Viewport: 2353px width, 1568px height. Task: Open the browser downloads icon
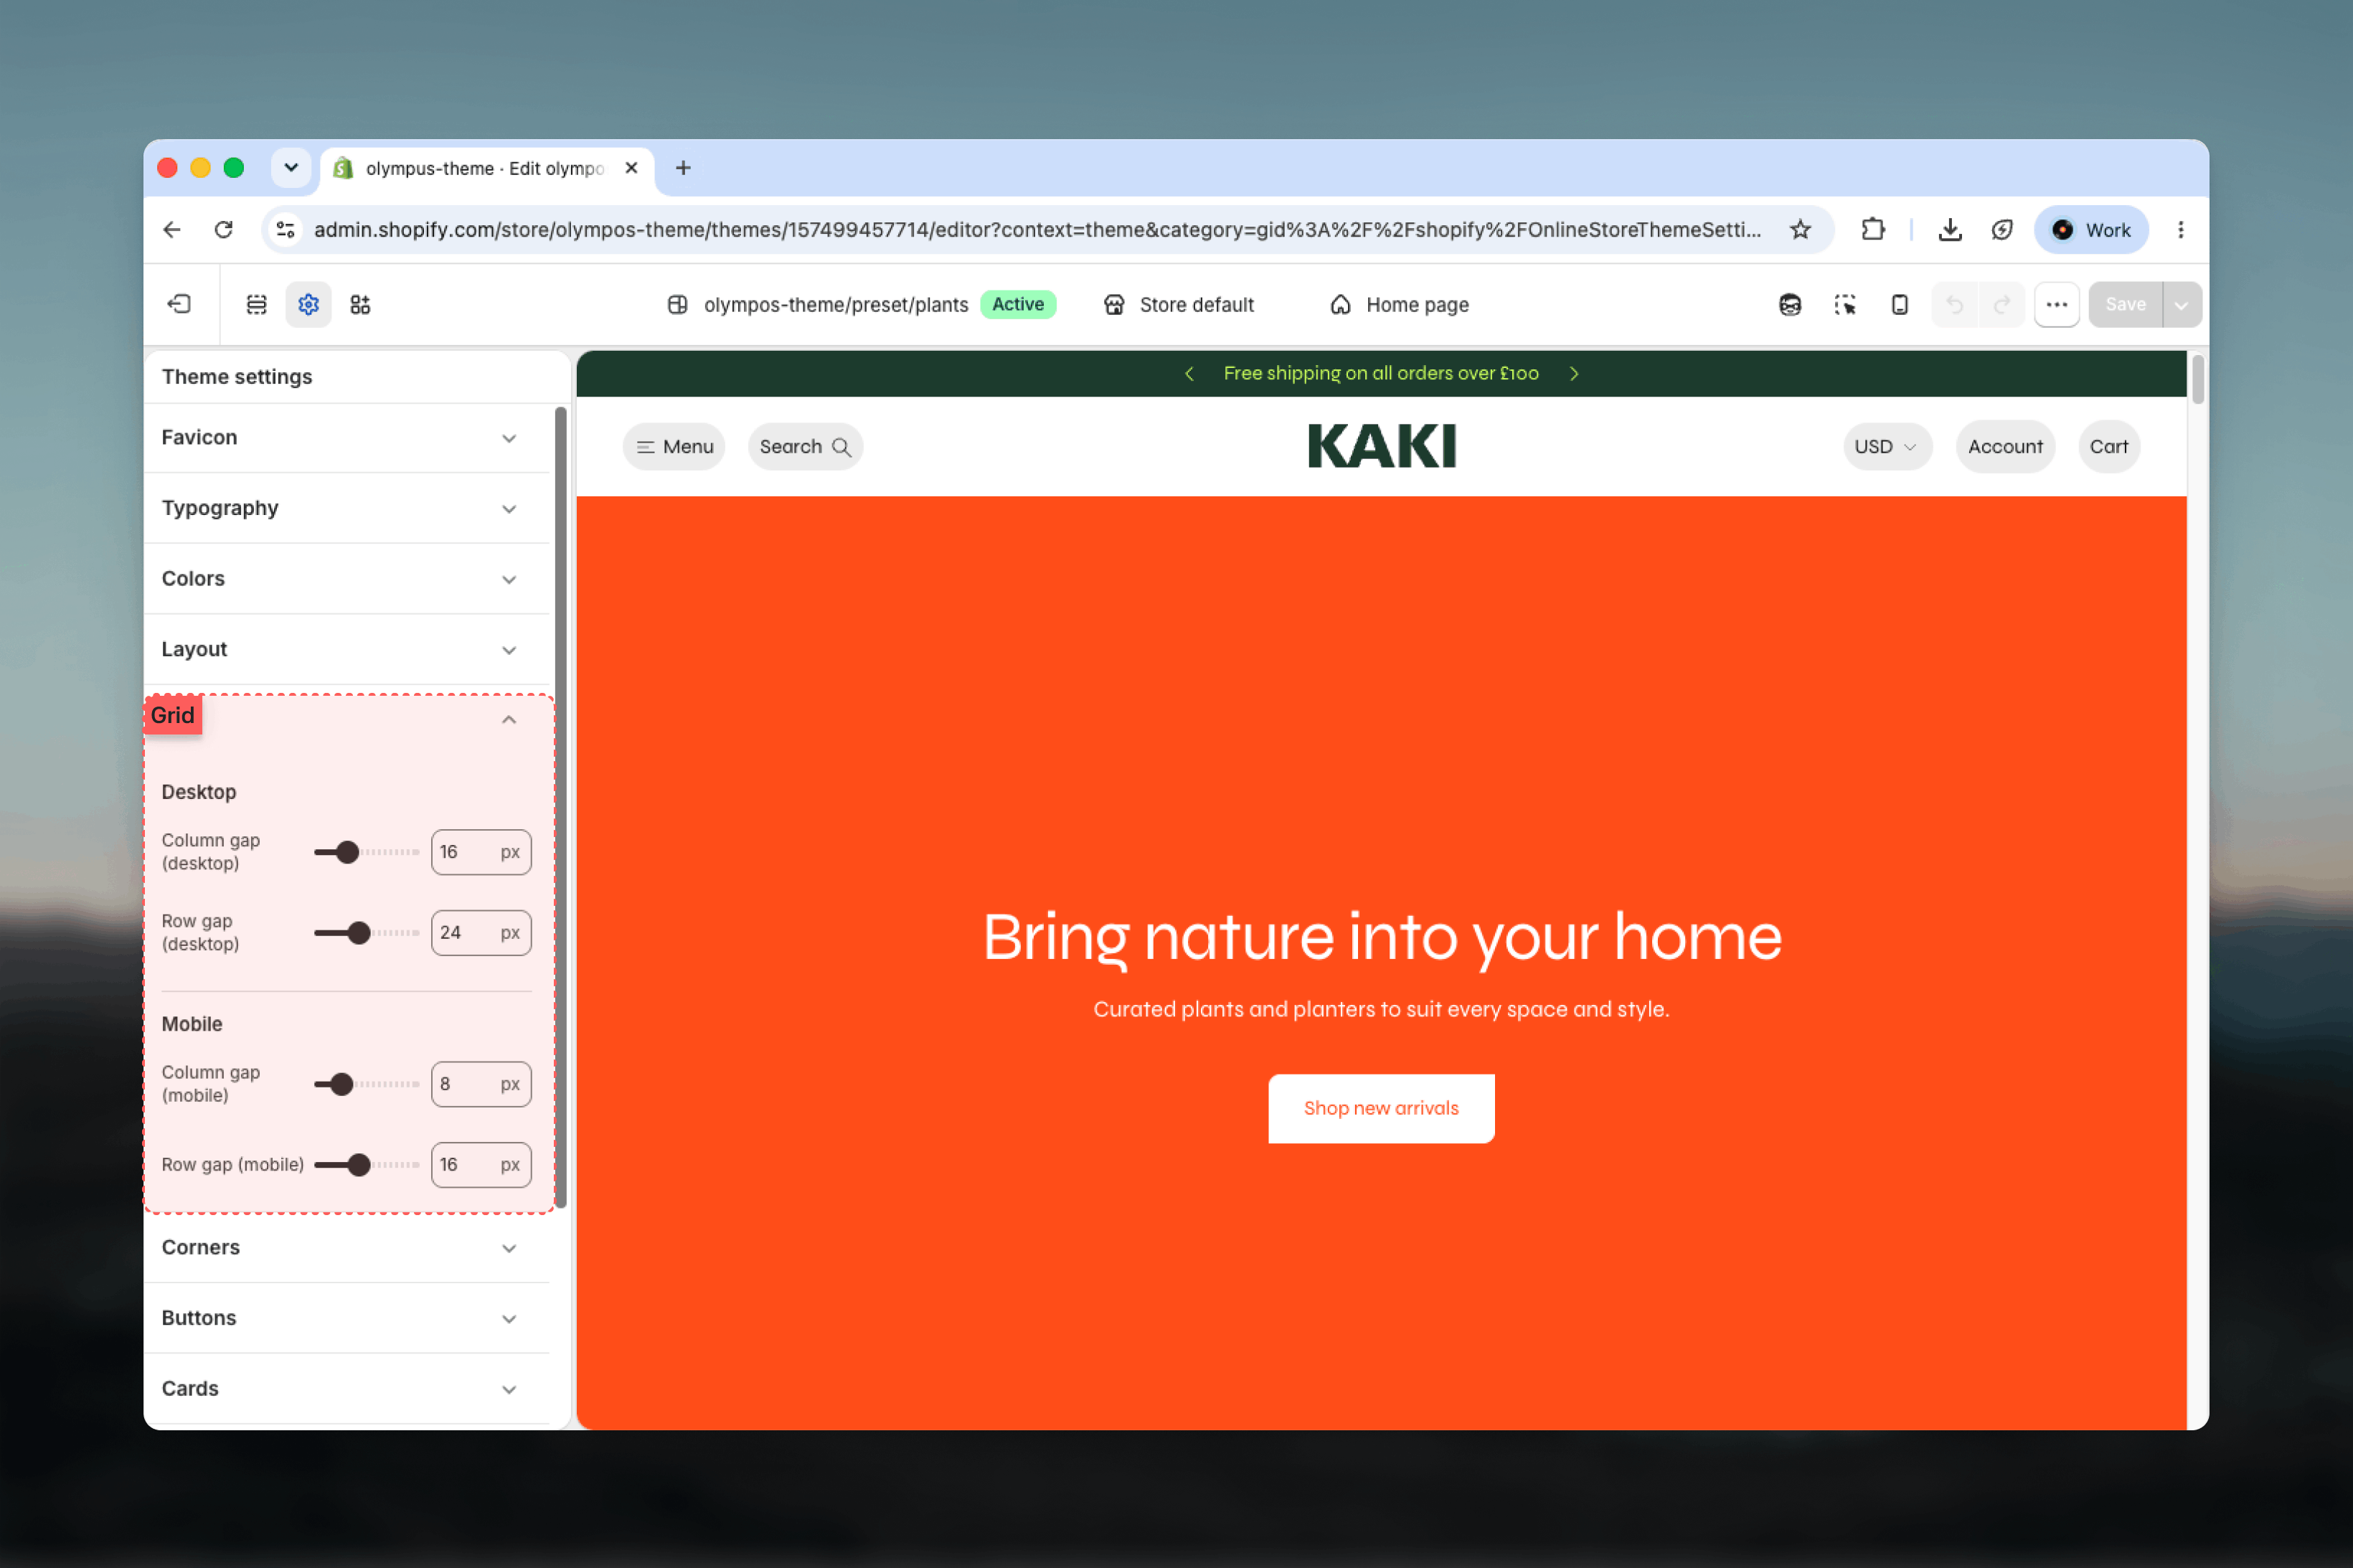point(1949,230)
